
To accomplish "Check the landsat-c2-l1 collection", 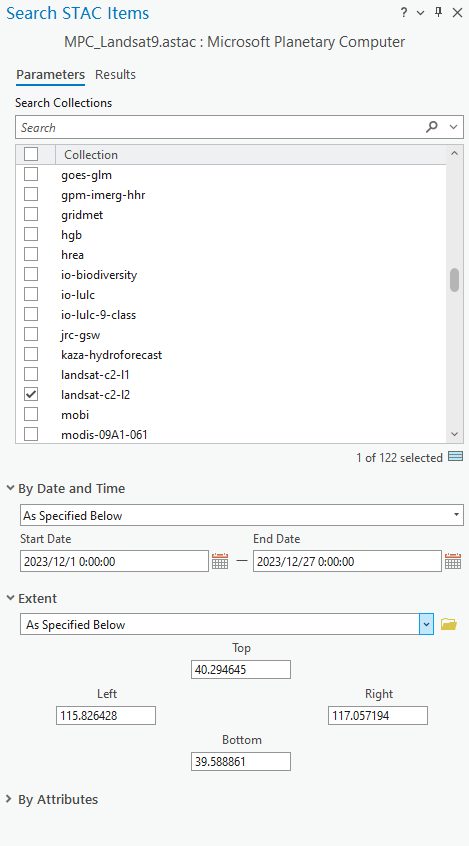I will click(x=31, y=374).
